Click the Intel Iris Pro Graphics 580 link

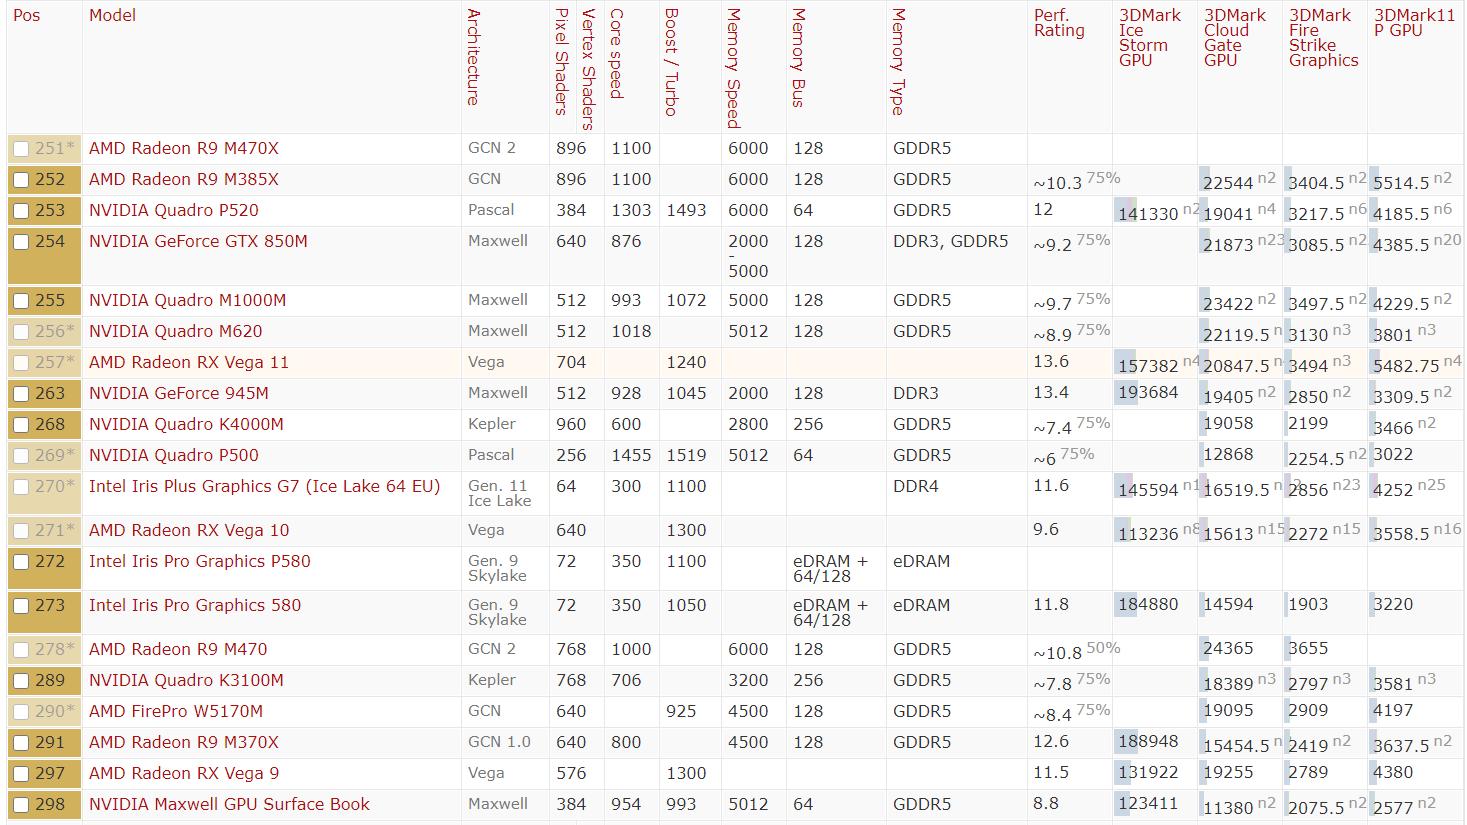[195, 606]
